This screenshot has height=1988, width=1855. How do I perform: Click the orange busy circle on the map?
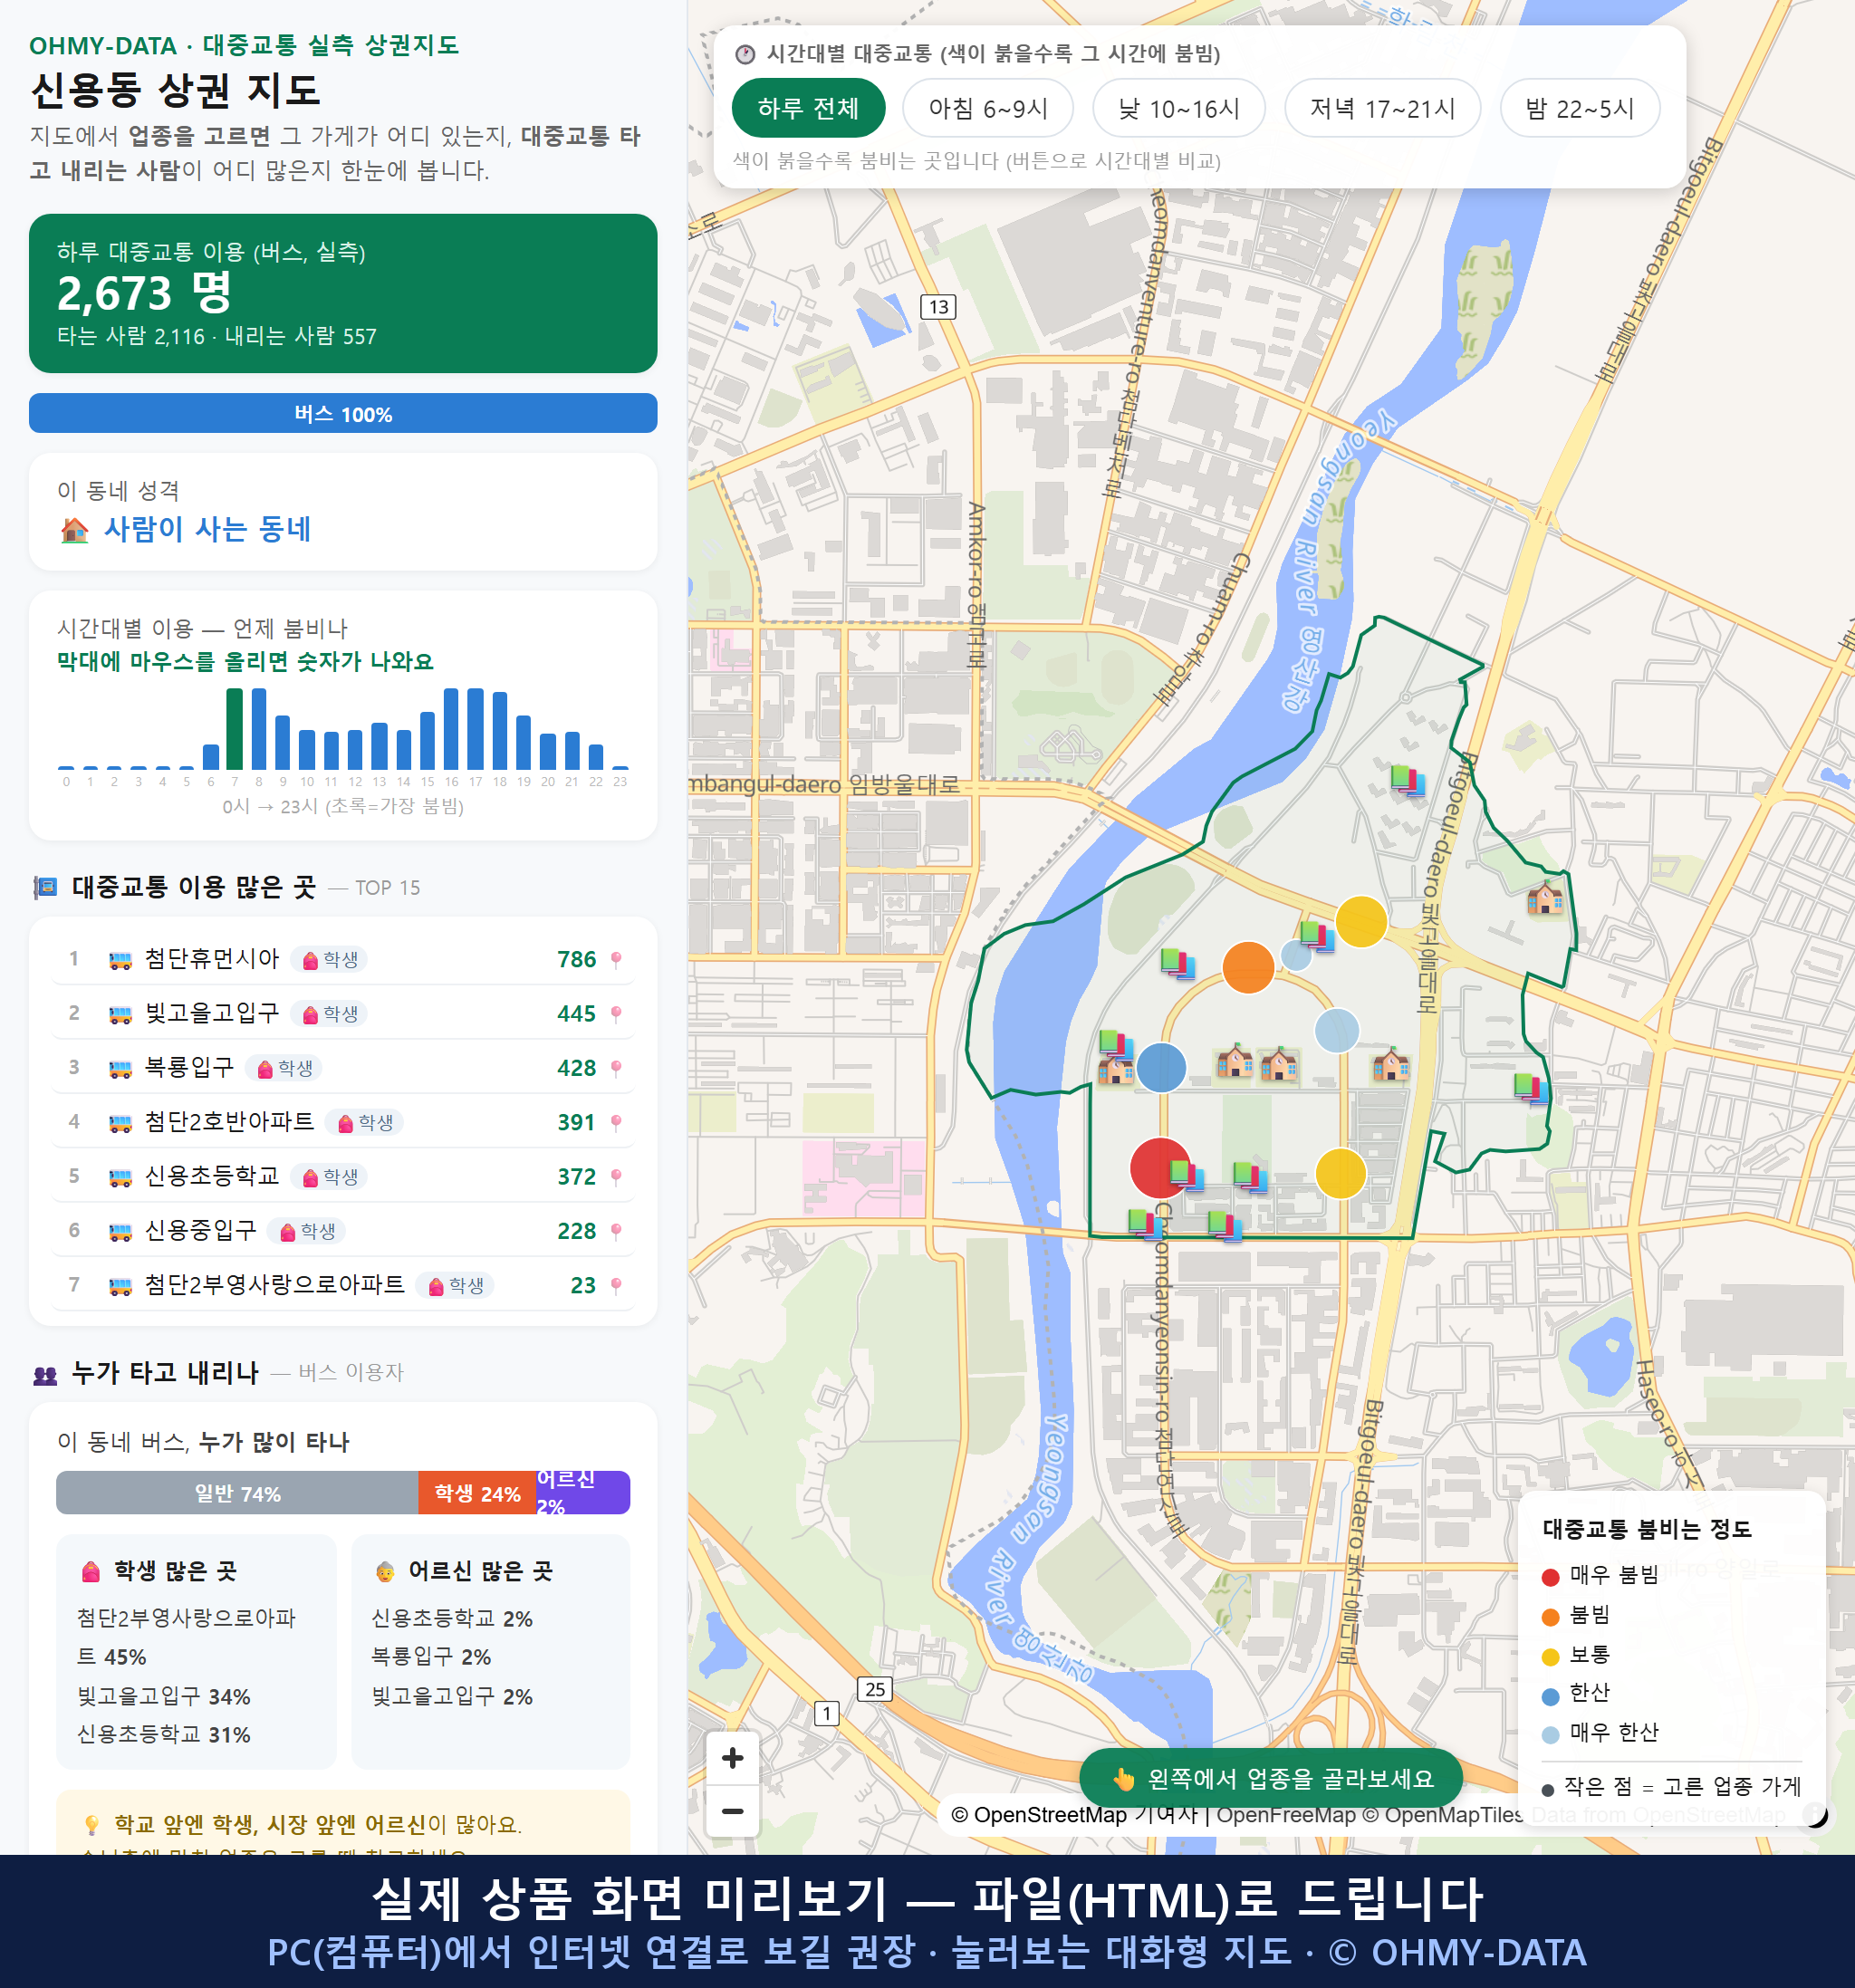coord(1248,967)
